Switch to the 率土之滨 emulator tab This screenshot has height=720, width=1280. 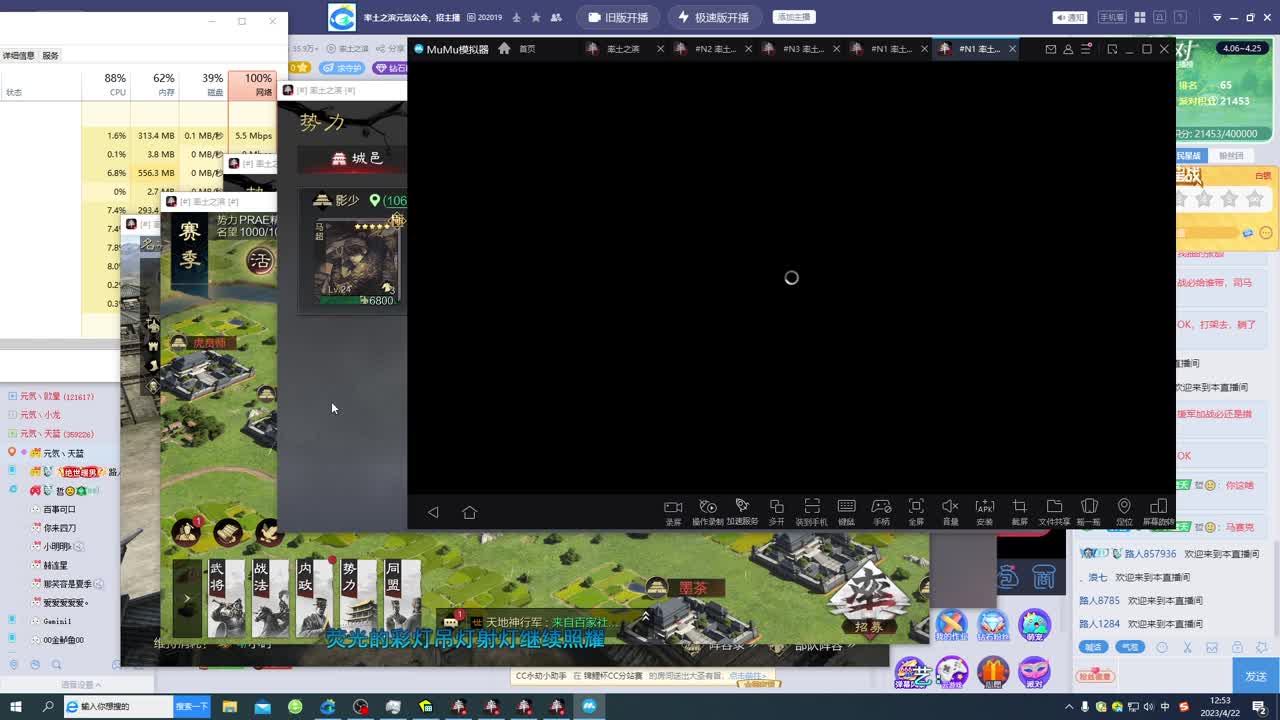coord(622,49)
